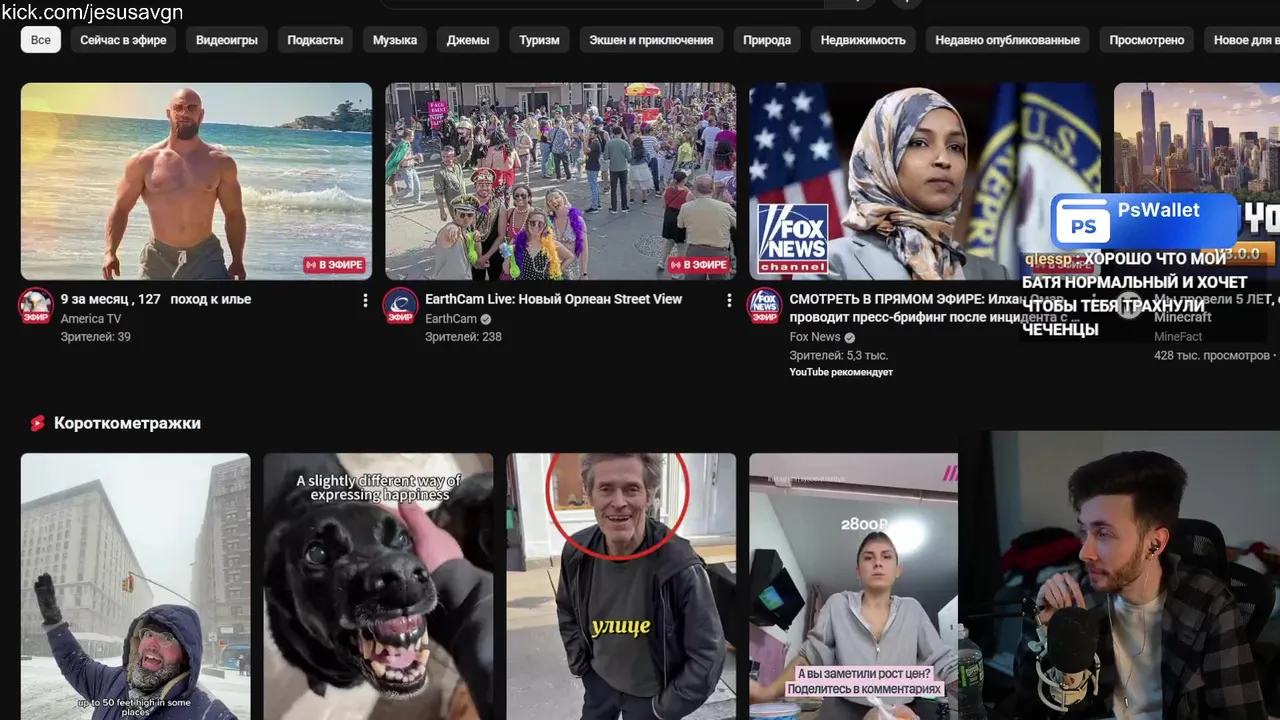Open the short with man labeled 'улице'
Image resolution: width=1280 pixels, height=720 pixels.
click(621, 586)
